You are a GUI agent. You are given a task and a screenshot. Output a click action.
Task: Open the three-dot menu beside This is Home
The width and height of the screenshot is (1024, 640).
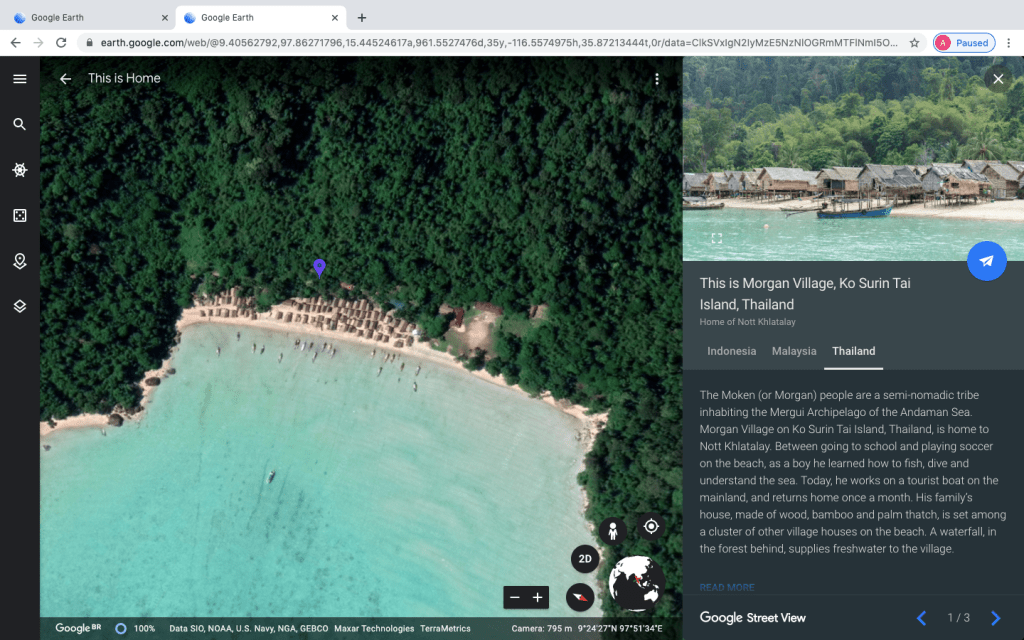(657, 79)
